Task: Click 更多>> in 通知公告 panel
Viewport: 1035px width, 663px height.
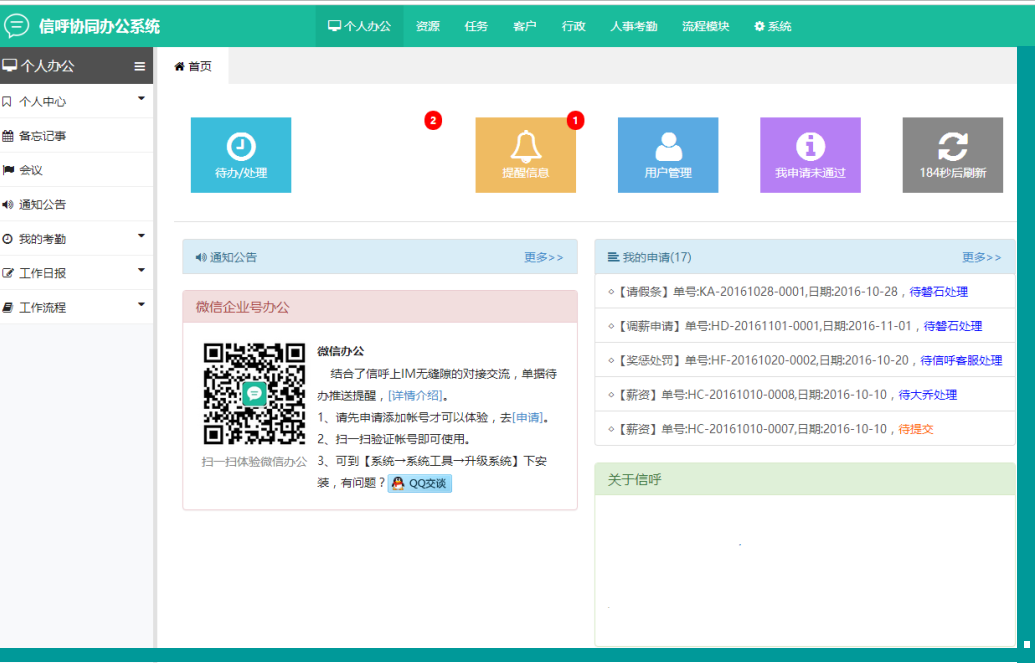Action: [543, 257]
